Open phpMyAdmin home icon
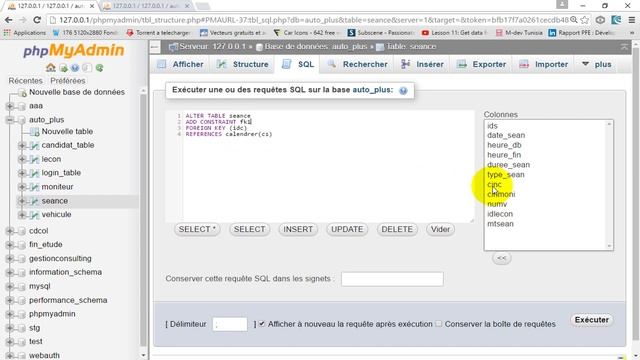Image resolution: width=640 pixels, height=360 pixels. pos(51,68)
